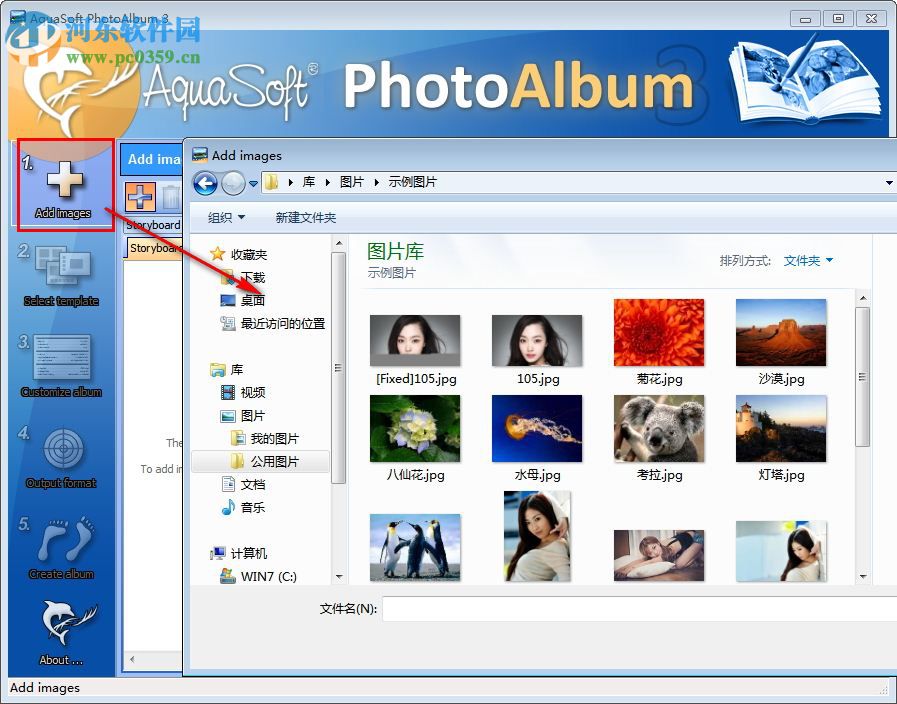Screen dimensions: 897x704
Task: Select the 水母.jpg thumbnail
Action: [536, 428]
